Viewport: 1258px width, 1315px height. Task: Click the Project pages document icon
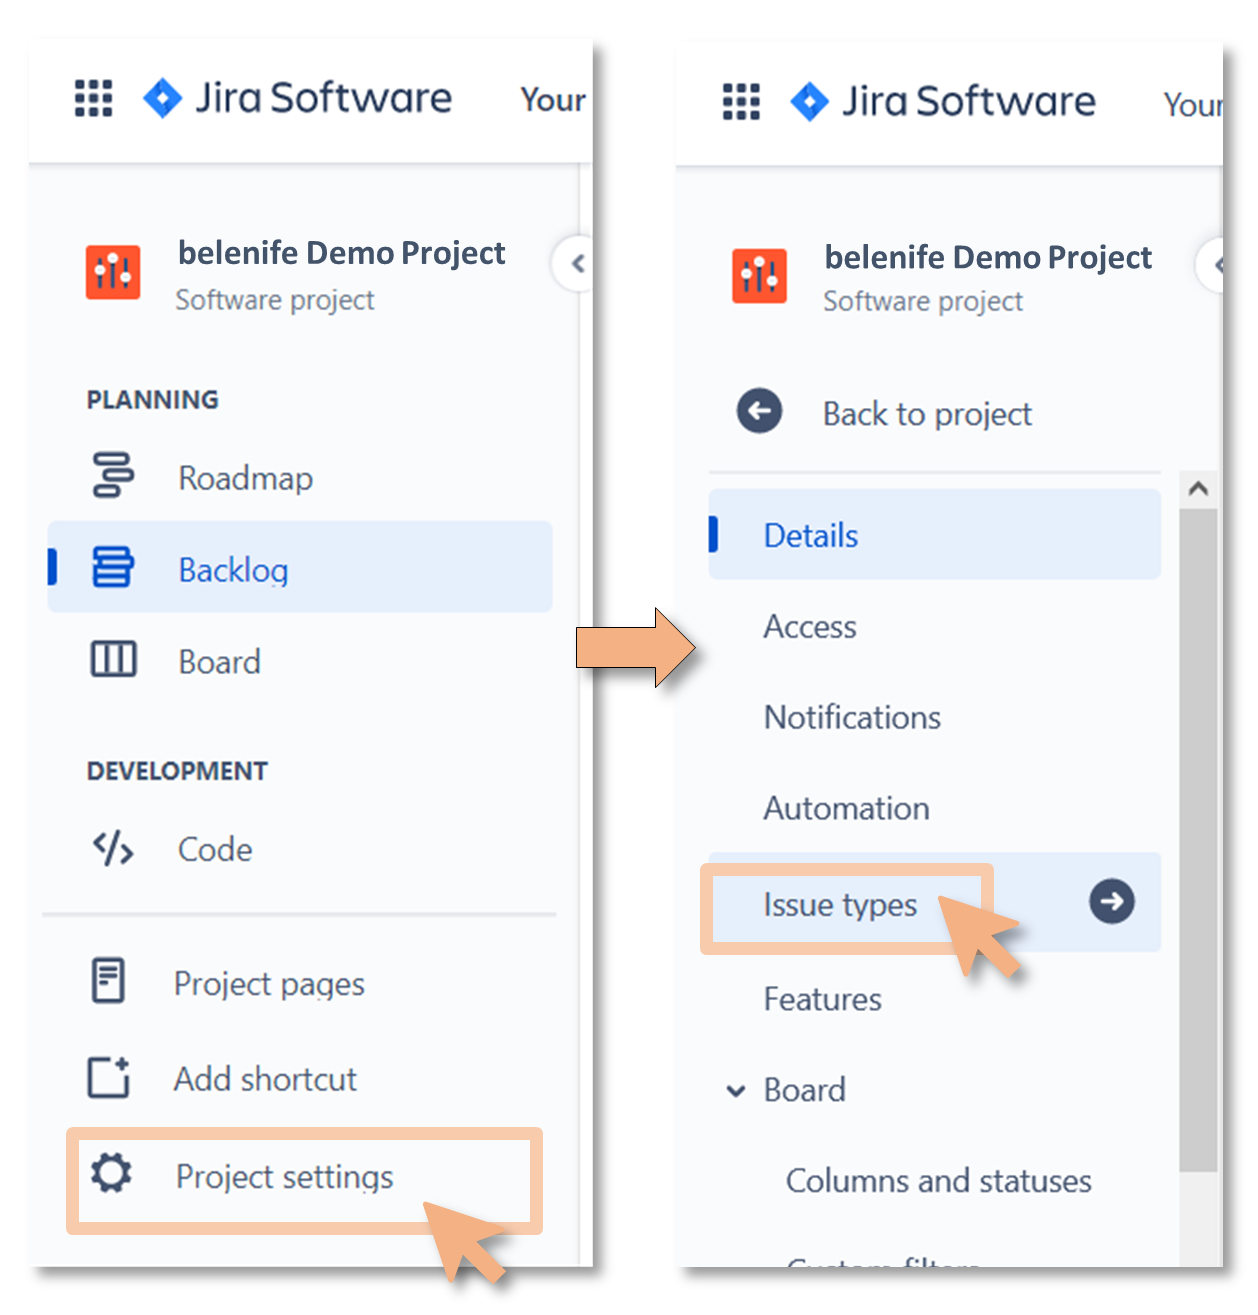pos(108,981)
